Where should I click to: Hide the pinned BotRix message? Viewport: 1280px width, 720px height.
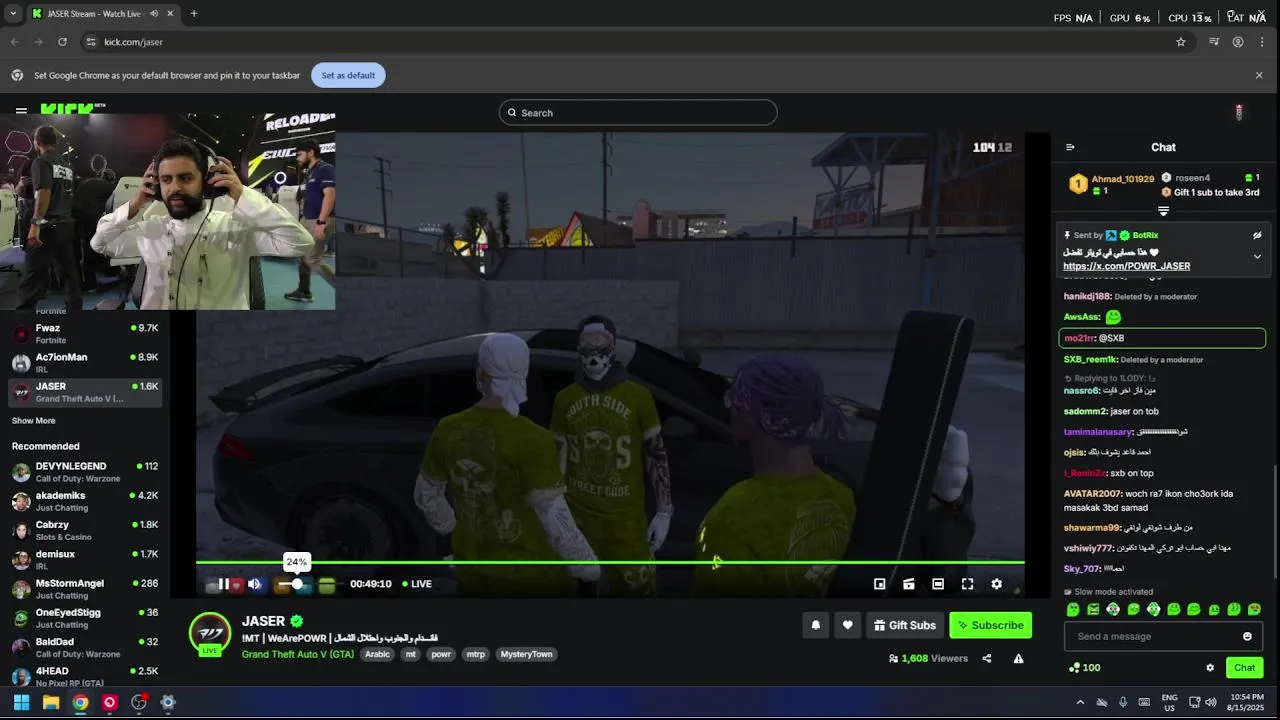pos(1257,236)
